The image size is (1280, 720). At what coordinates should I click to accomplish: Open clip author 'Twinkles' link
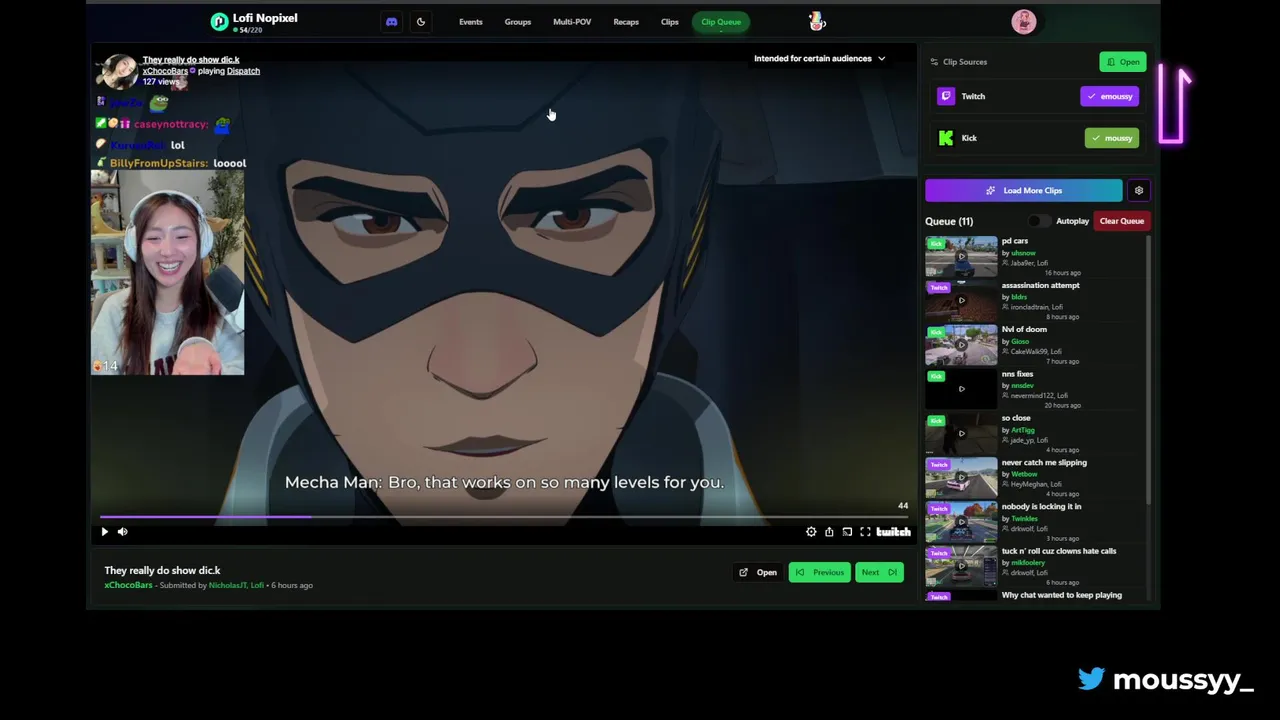tap(1025, 518)
